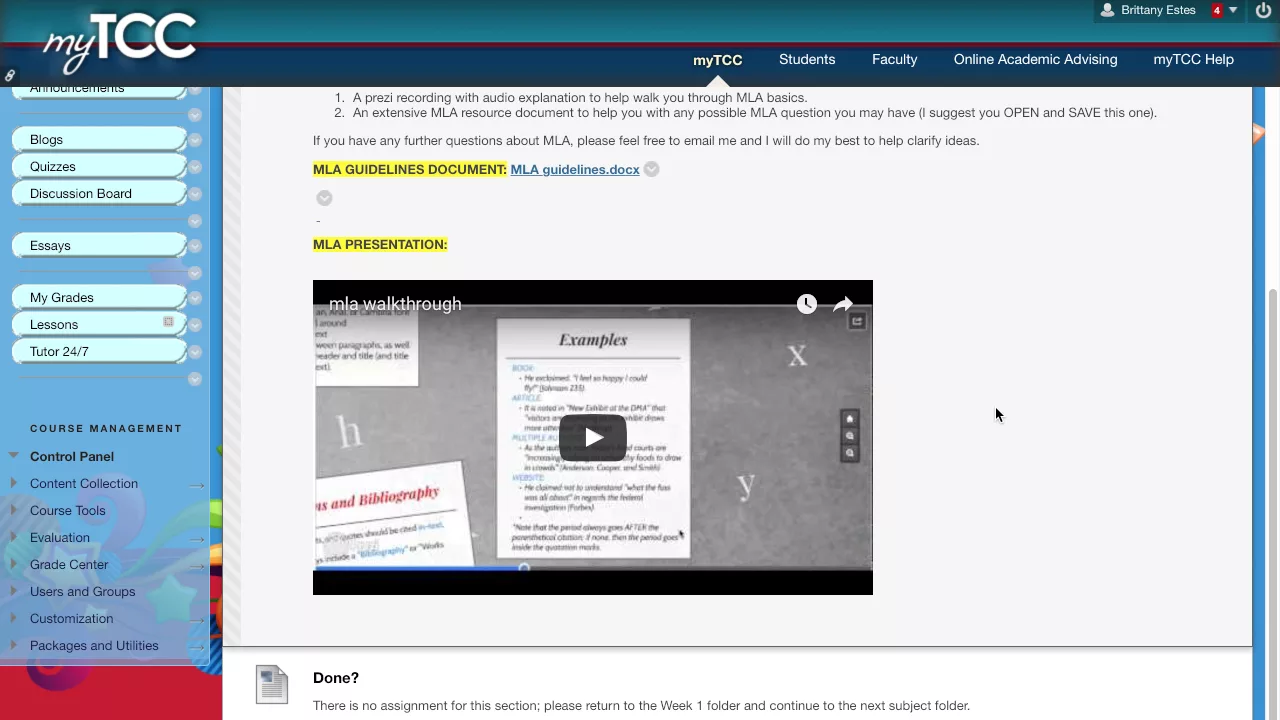Click the prezi home button in video
Image resolution: width=1280 pixels, height=720 pixels.
(849, 419)
